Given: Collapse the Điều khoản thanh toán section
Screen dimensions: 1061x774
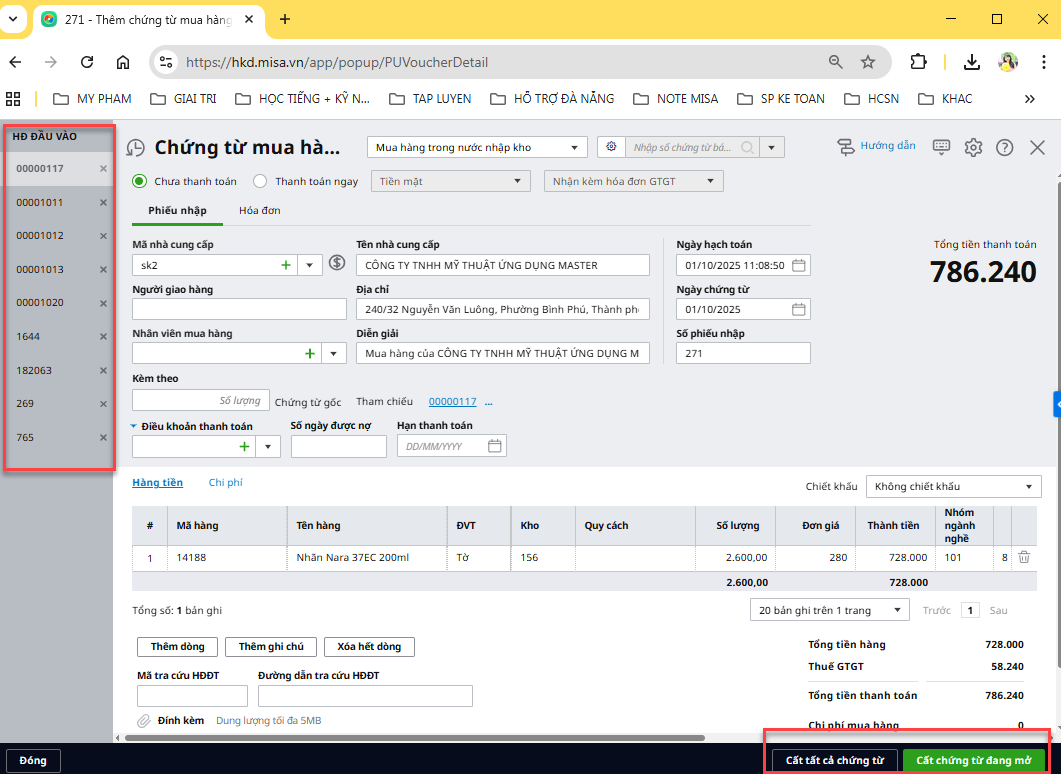Looking at the screenshot, I should [136, 426].
